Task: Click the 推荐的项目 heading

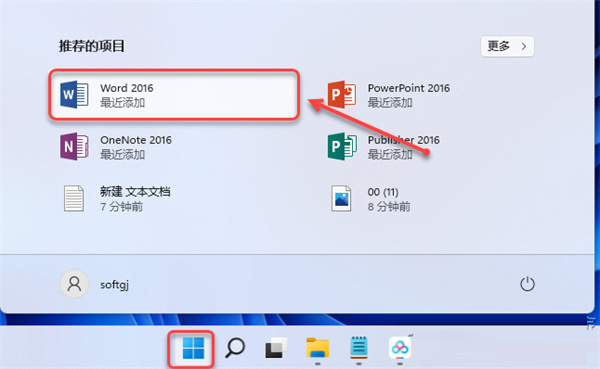Action: (x=91, y=46)
